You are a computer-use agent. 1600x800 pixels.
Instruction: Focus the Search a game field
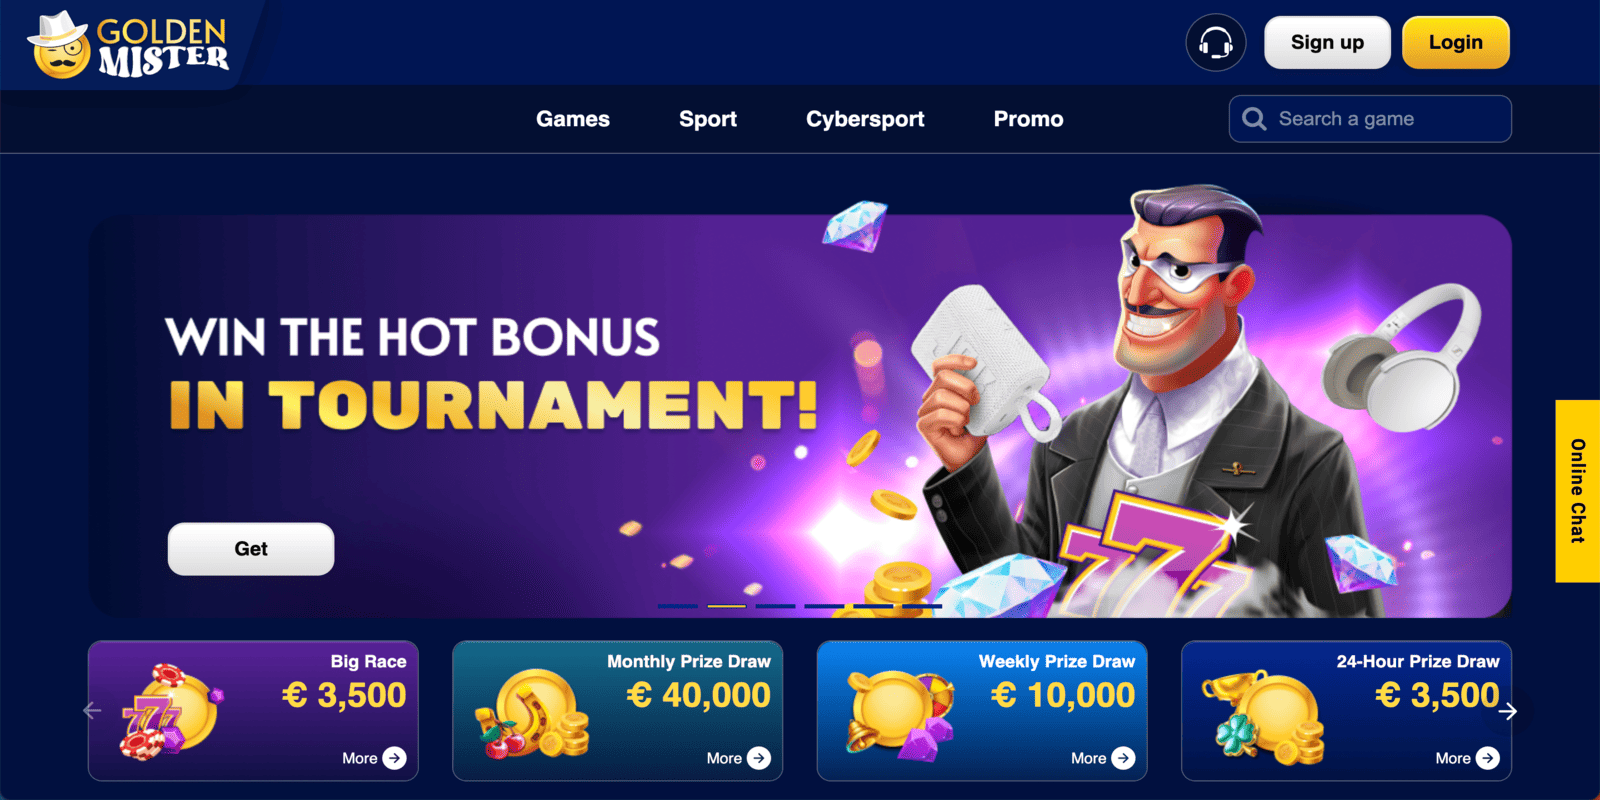(1370, 119)
